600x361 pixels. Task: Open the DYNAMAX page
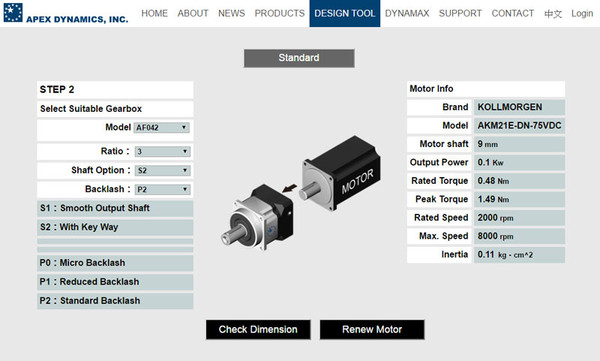(x=407, y=13)
